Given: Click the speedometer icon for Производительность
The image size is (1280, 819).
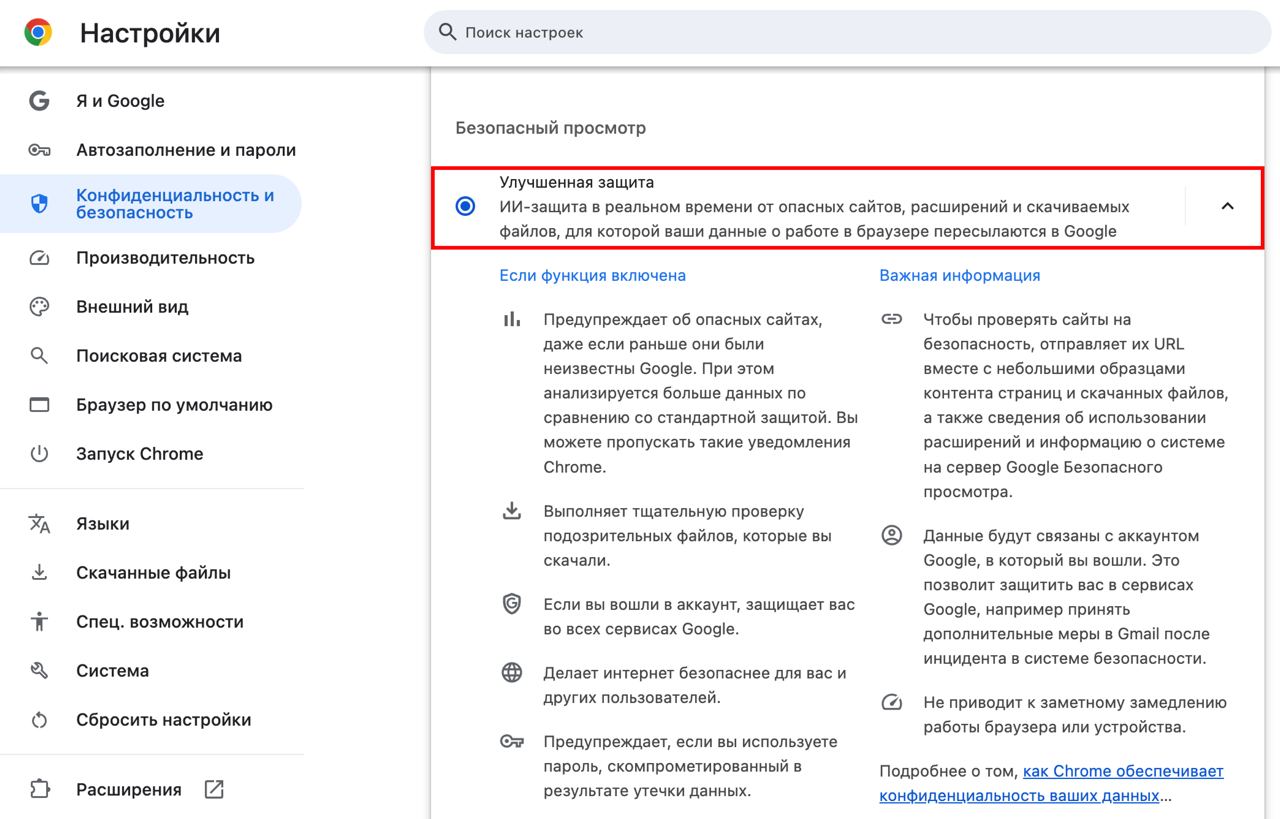Looking at the screenshot, I should 39,258.
